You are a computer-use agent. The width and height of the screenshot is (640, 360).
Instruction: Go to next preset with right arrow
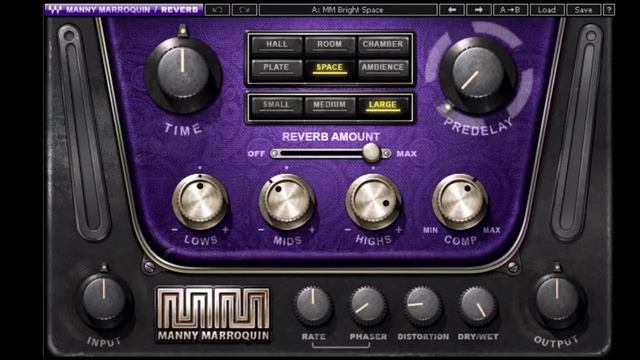[x=478, y=10]
